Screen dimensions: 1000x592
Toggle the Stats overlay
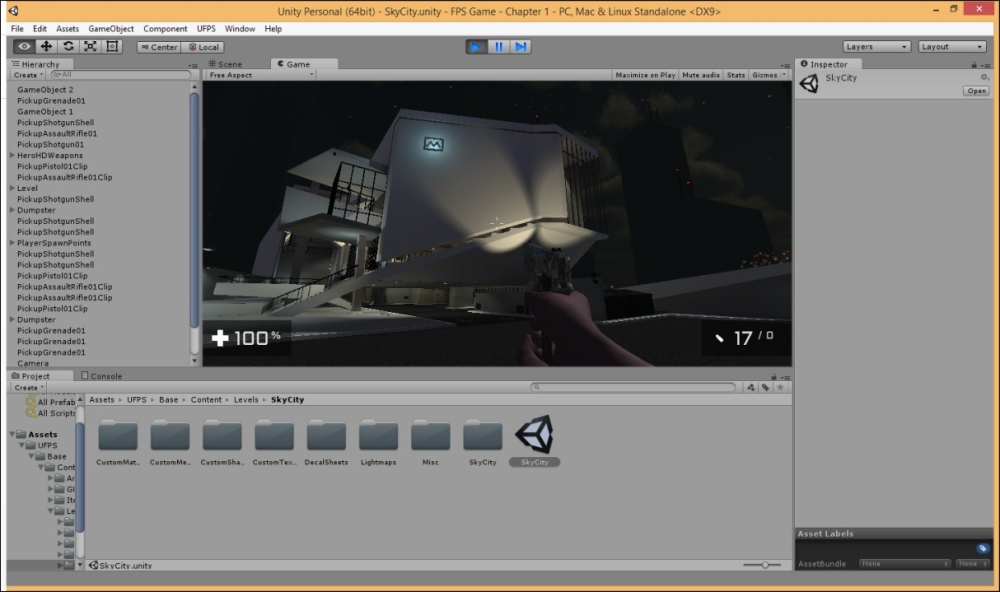tap(736, 75)
